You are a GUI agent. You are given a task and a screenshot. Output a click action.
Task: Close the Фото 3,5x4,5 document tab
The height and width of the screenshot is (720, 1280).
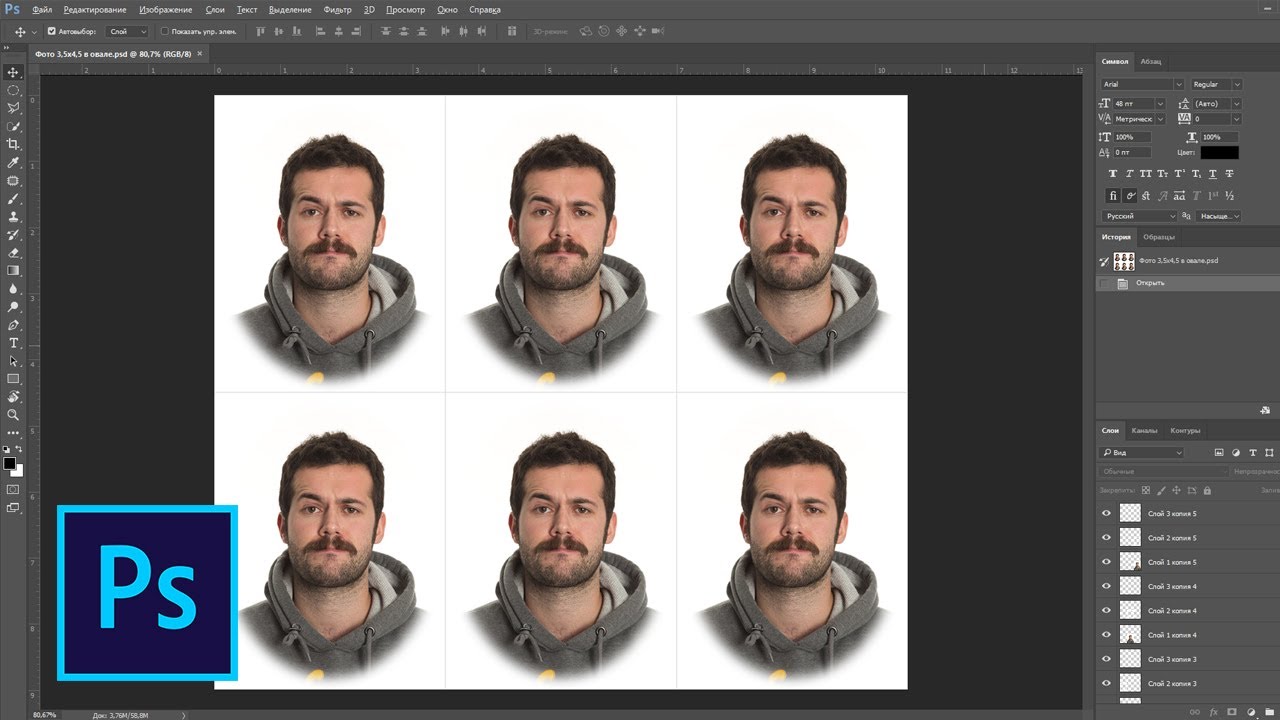coord(199,53)
